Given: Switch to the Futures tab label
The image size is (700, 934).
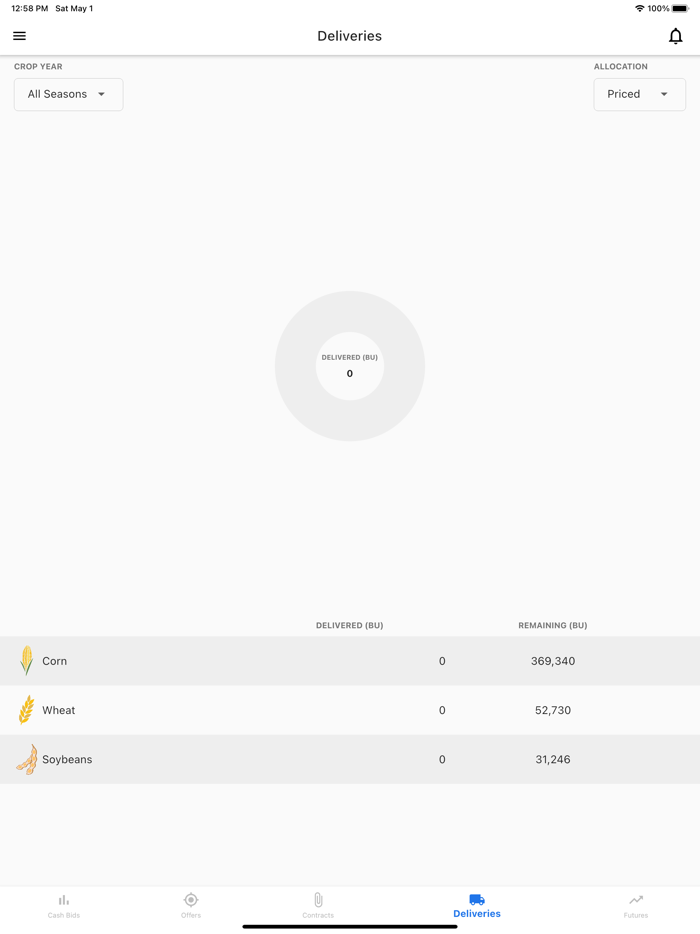Looking at the screenshot, I should (x=636, y=915).
